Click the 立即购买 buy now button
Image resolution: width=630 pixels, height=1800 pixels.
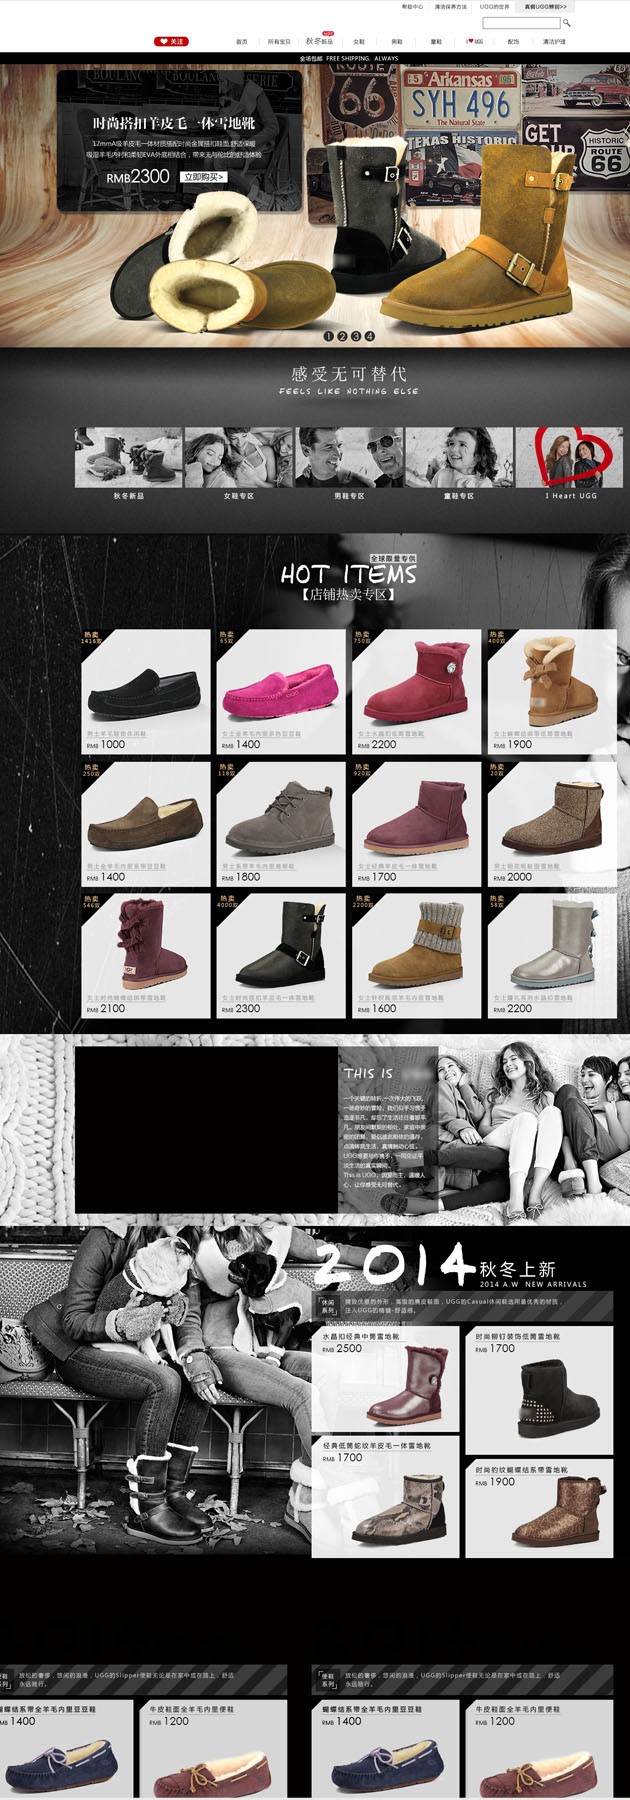click(x=204, y=177)
